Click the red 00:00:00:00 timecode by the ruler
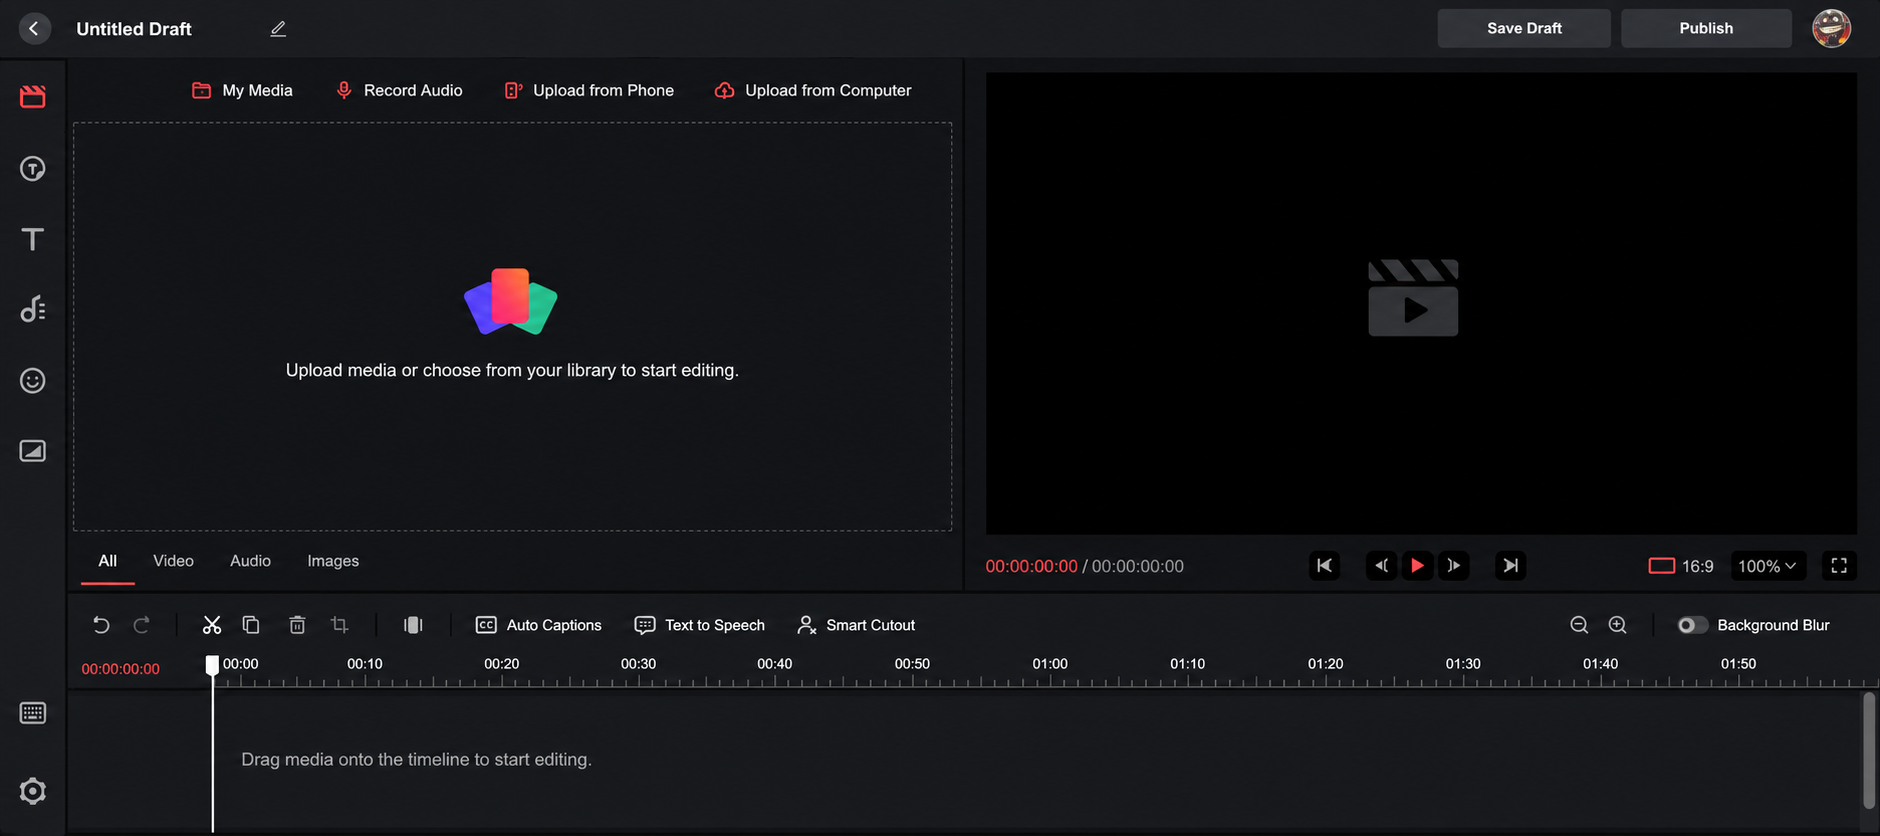Viewport: 1880px width, 836px height. point(121,669)
